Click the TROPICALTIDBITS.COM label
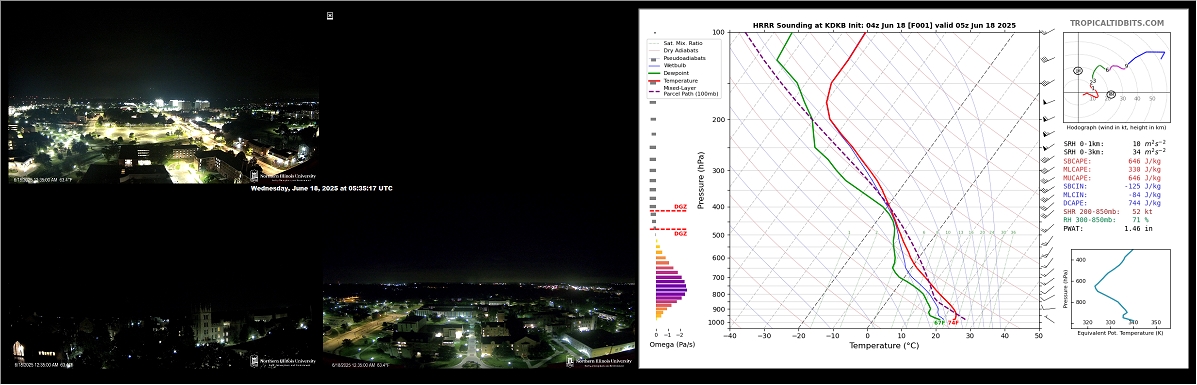The image size is (1197, 385). (1117, 24)
